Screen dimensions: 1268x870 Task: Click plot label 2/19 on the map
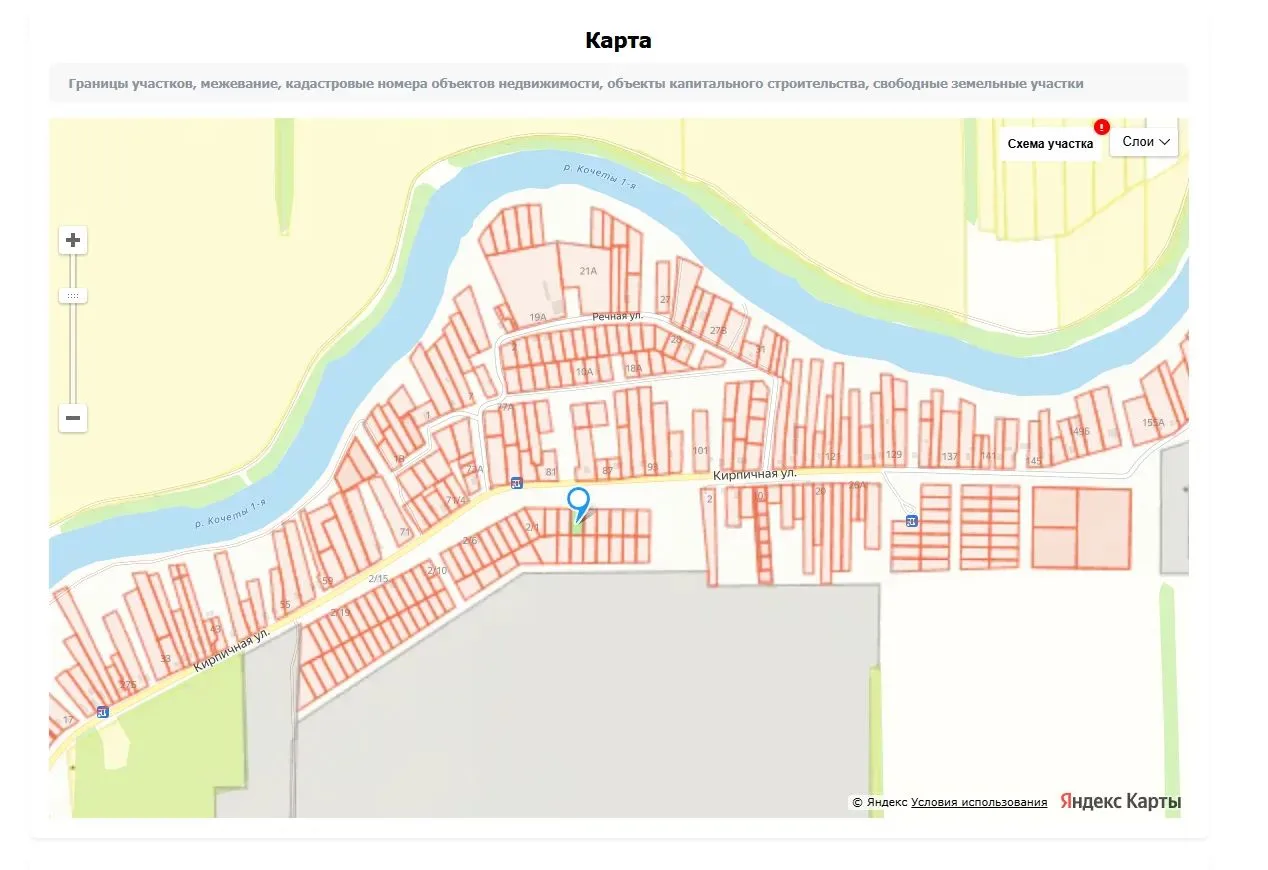pyautogui.click(x=340, y=613)
